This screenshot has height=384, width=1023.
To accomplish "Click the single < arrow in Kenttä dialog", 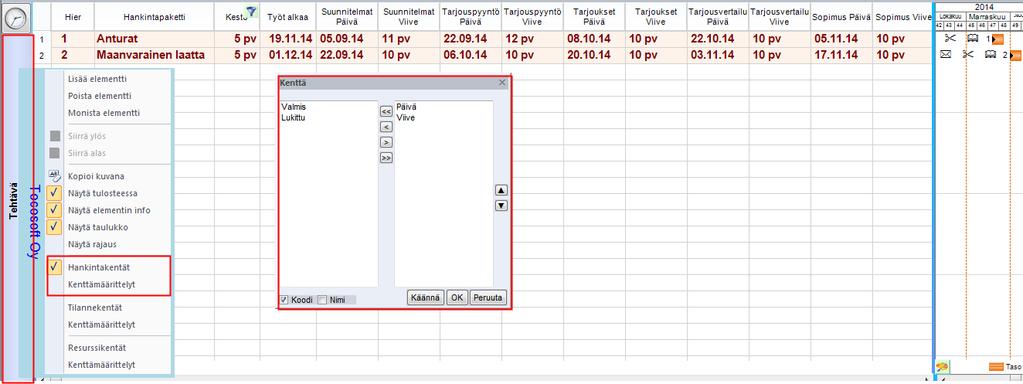I will 386,126.
